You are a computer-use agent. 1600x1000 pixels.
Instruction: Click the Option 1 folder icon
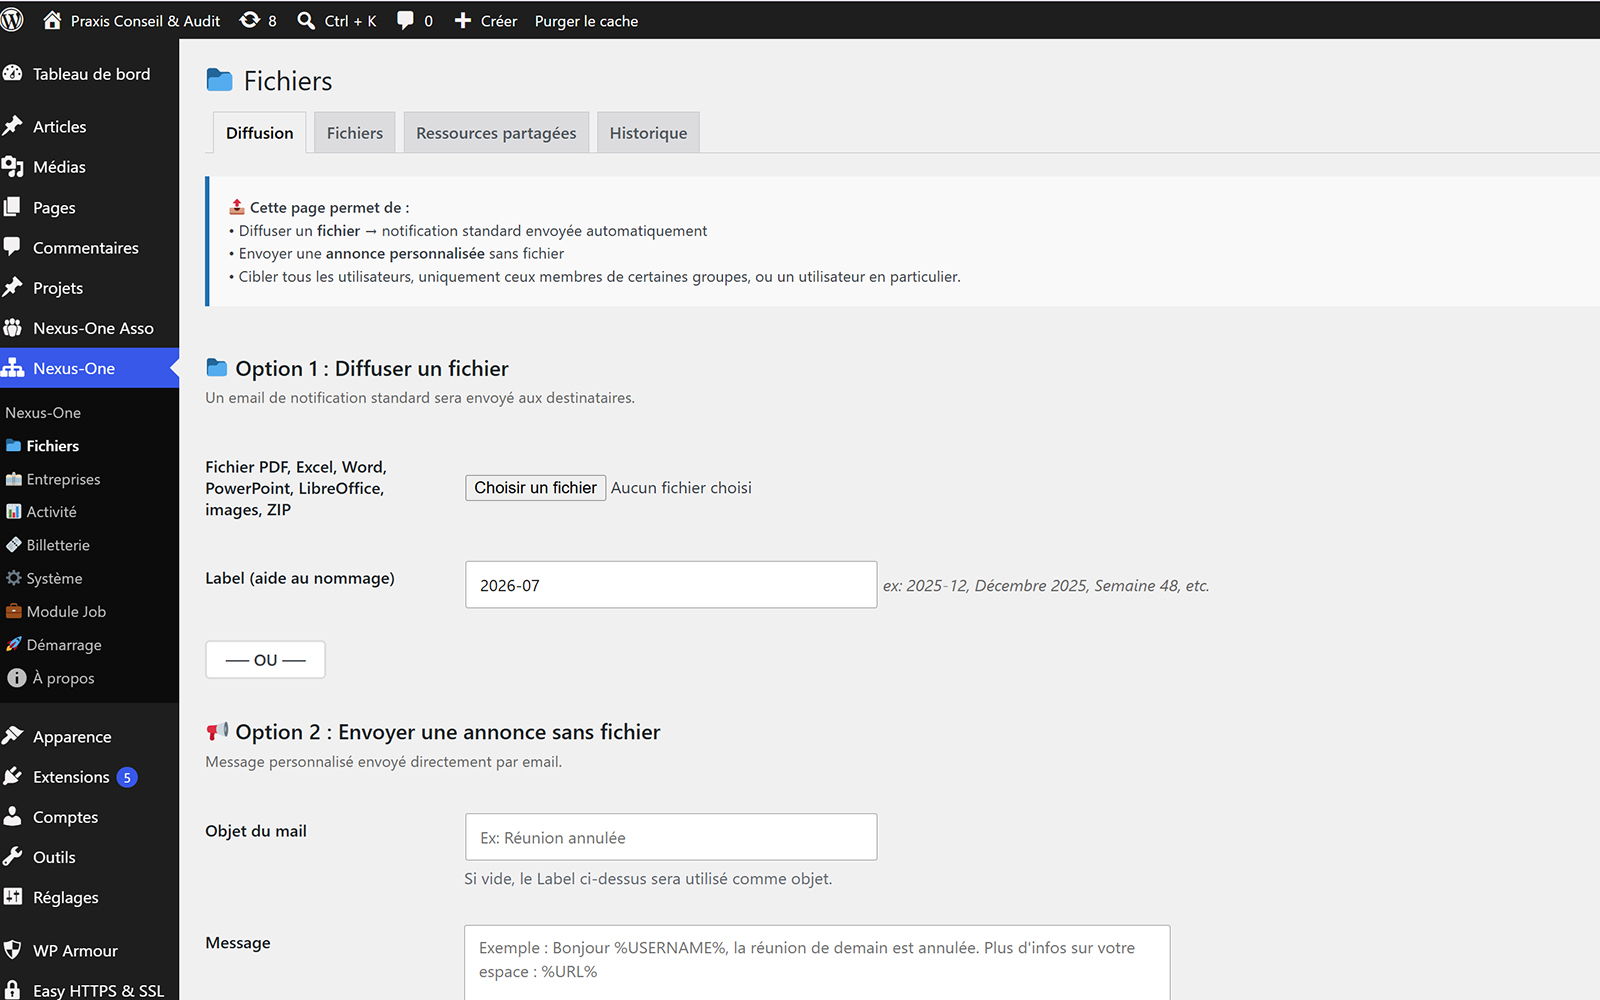pos(216,368)
